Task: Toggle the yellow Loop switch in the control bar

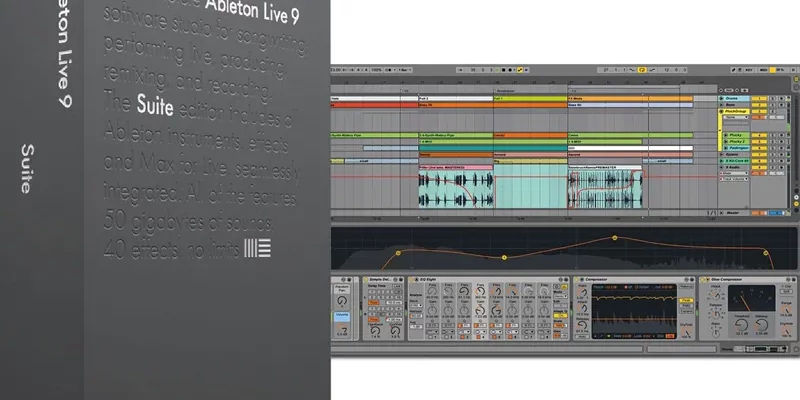Action: pos(642,70)
